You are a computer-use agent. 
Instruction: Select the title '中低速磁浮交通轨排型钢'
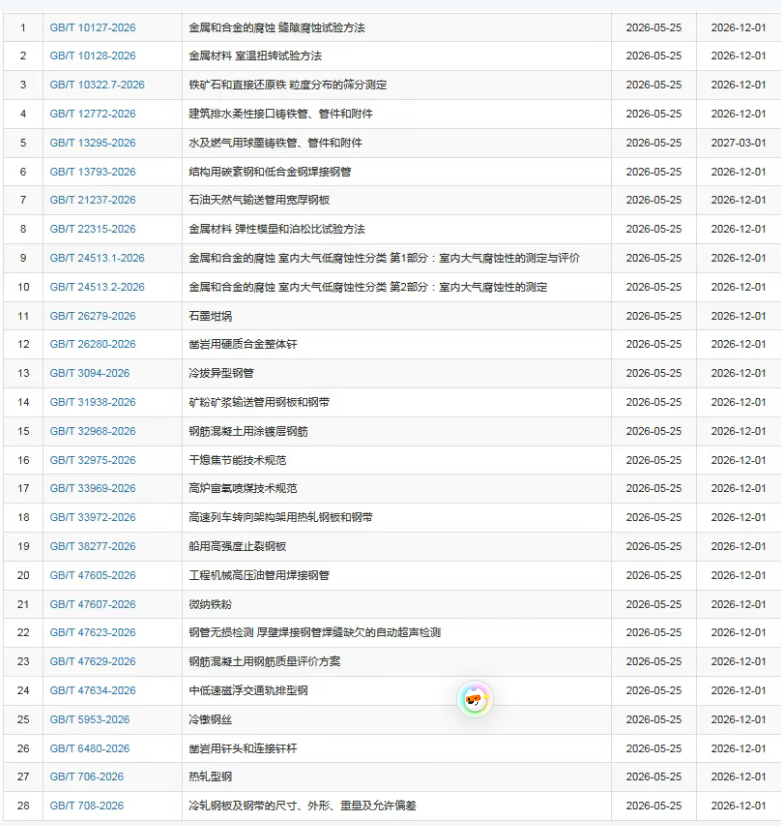248,690
